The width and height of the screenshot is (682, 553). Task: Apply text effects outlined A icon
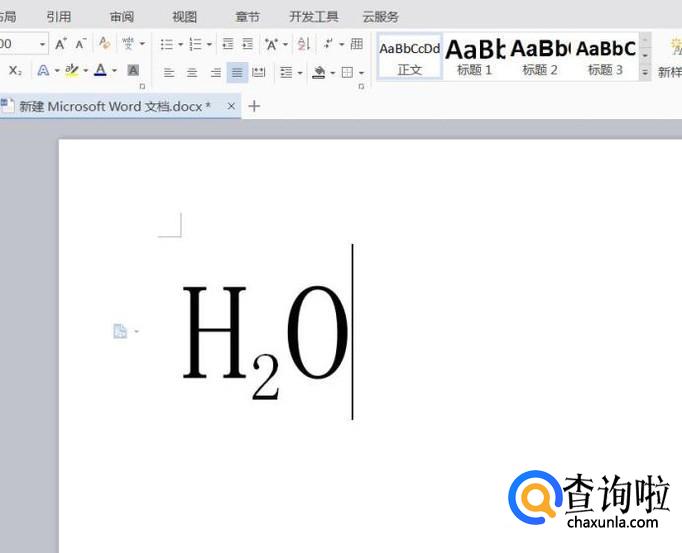coord(43,70)
